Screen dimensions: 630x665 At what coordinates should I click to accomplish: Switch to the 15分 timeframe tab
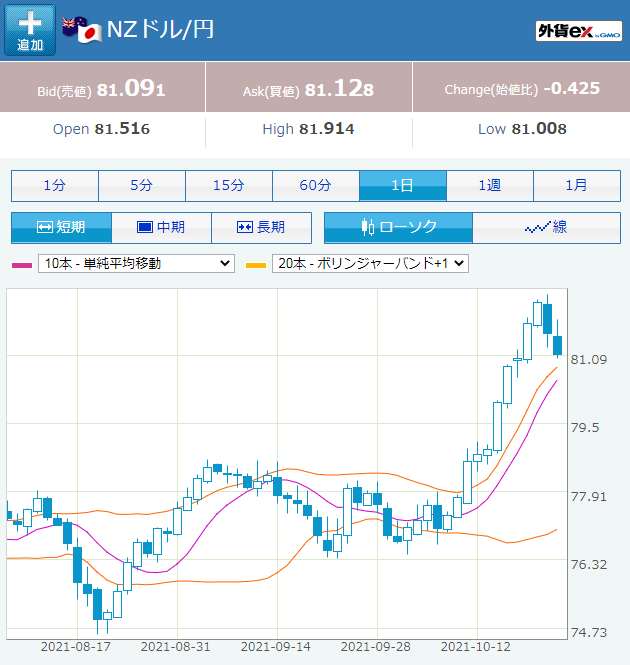pos(229,186)
